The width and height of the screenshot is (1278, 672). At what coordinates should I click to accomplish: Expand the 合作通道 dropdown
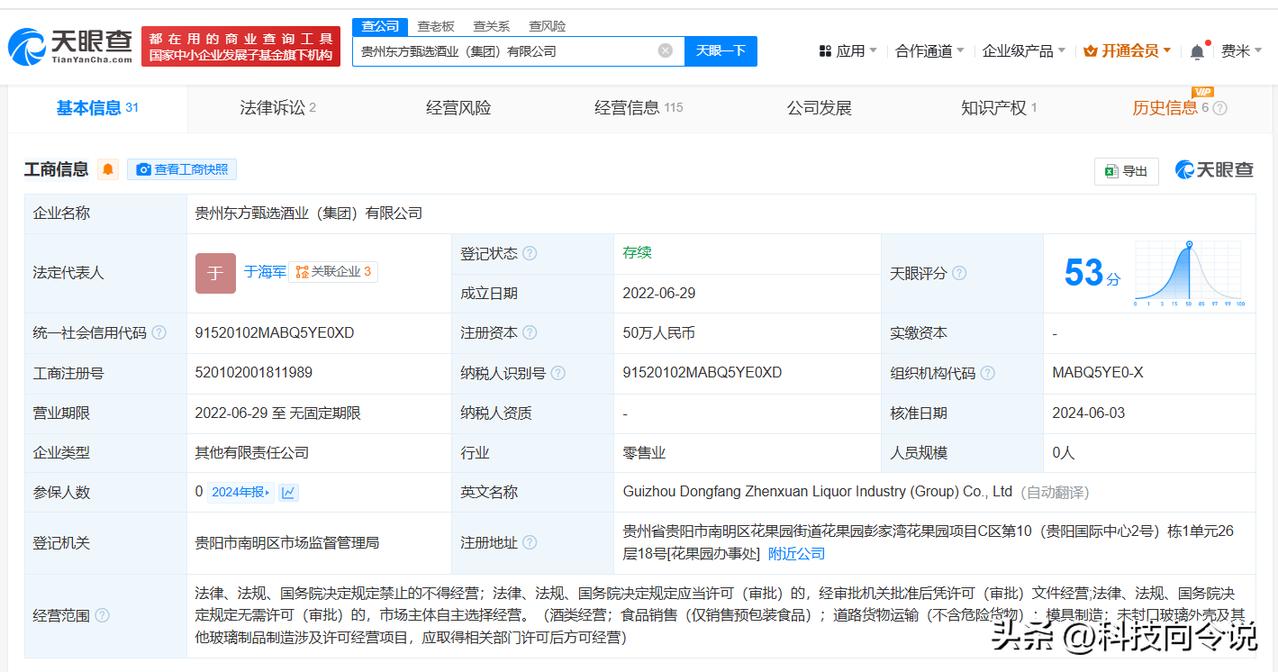click(x=930, y=51)
